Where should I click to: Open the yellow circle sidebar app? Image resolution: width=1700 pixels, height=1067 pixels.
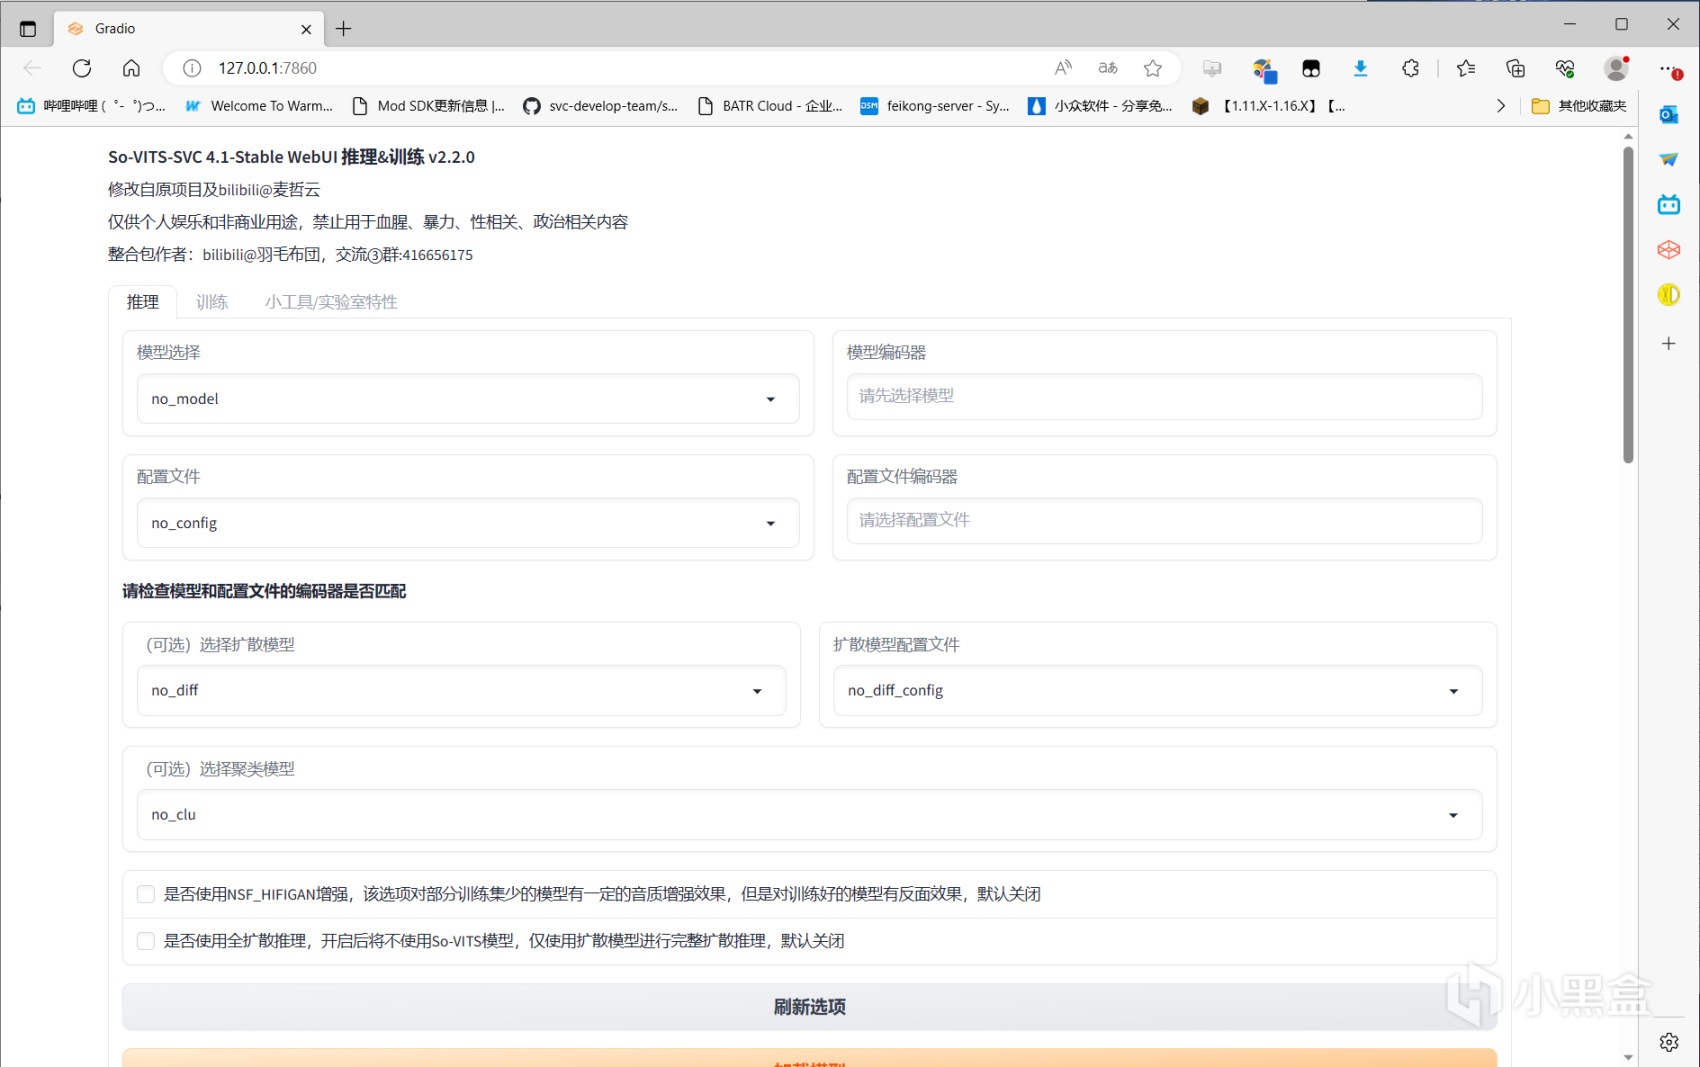pos(1668,295)
